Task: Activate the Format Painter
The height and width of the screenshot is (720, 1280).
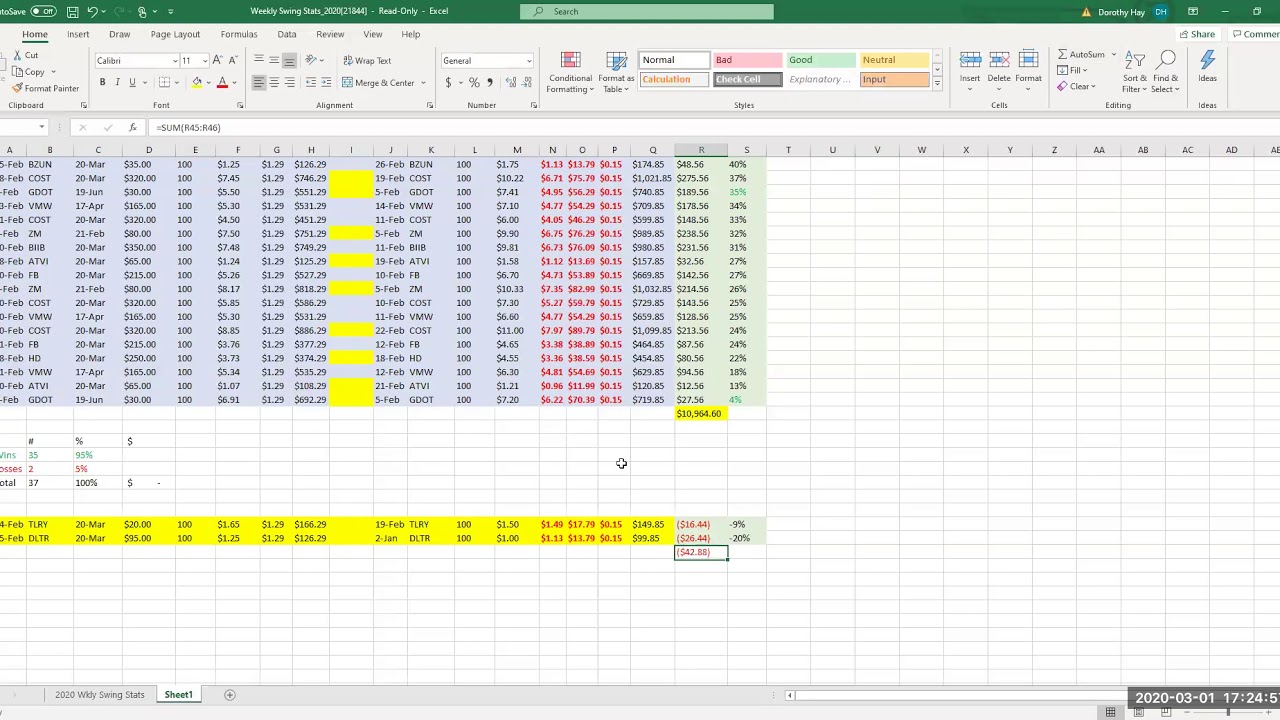Action: [45, 88]
